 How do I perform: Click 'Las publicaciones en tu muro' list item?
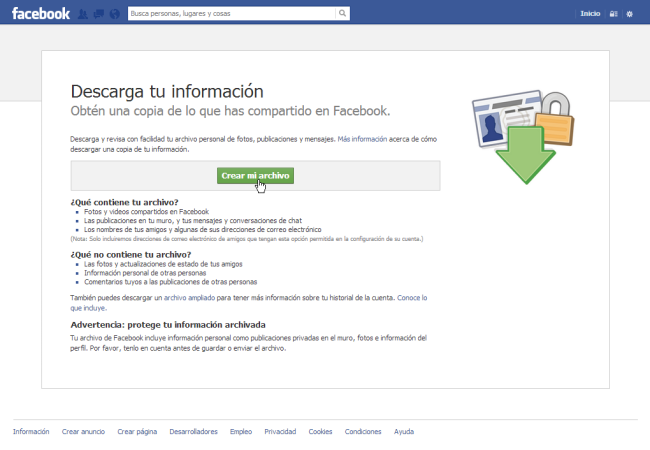coord(193,220)
